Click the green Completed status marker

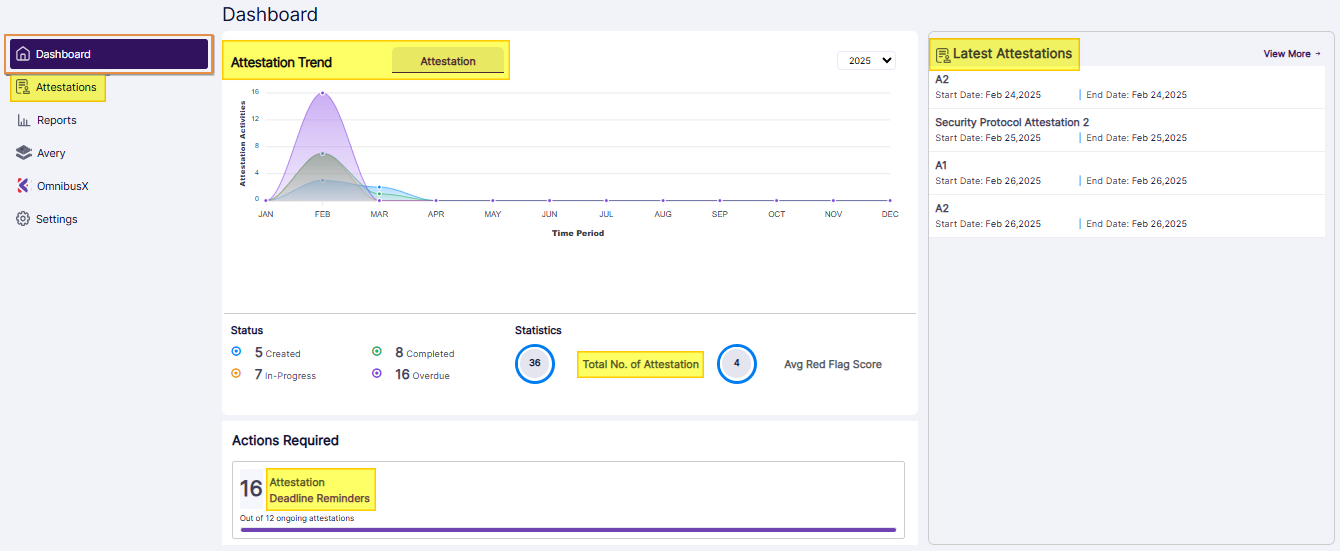coord(377,351)
